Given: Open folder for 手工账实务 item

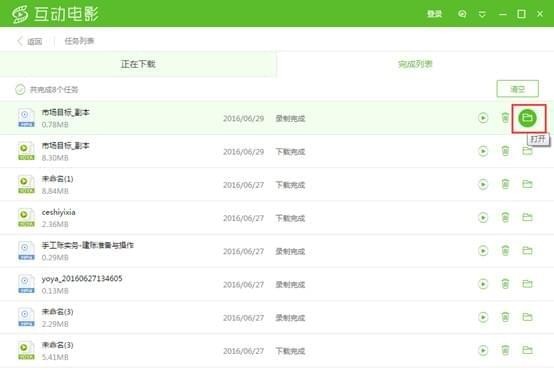Looking at the screenshot, I should point(527,251).
